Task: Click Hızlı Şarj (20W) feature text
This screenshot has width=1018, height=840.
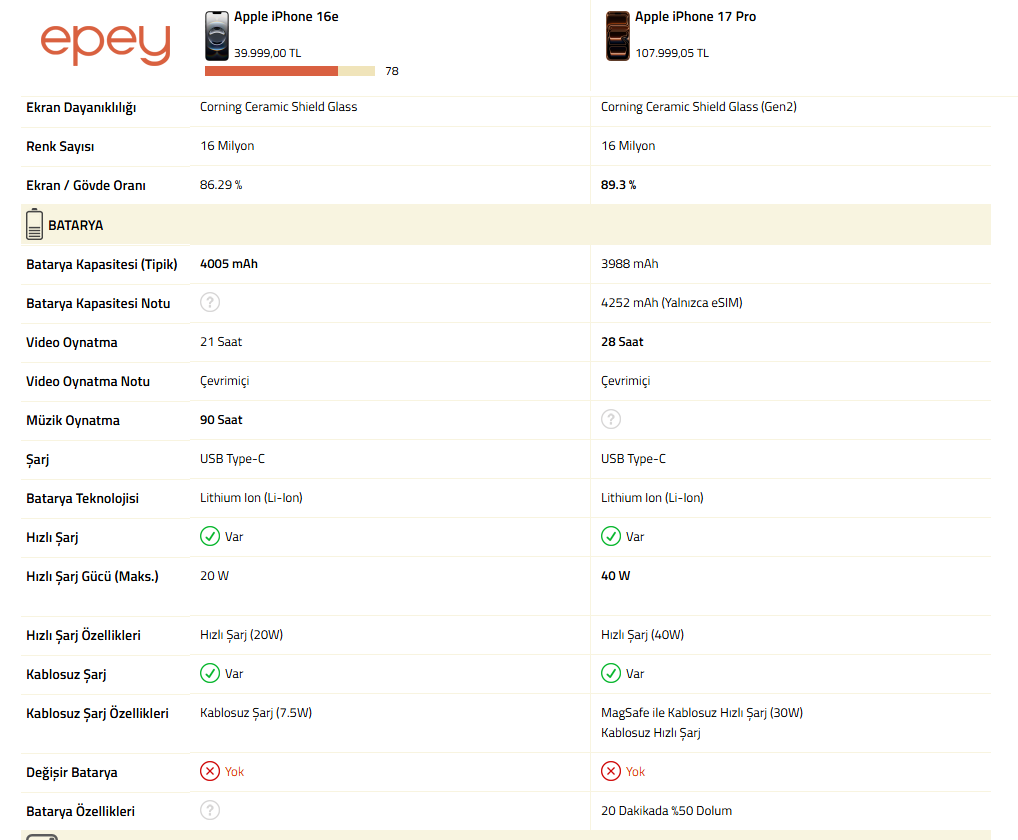Action: 242,635
